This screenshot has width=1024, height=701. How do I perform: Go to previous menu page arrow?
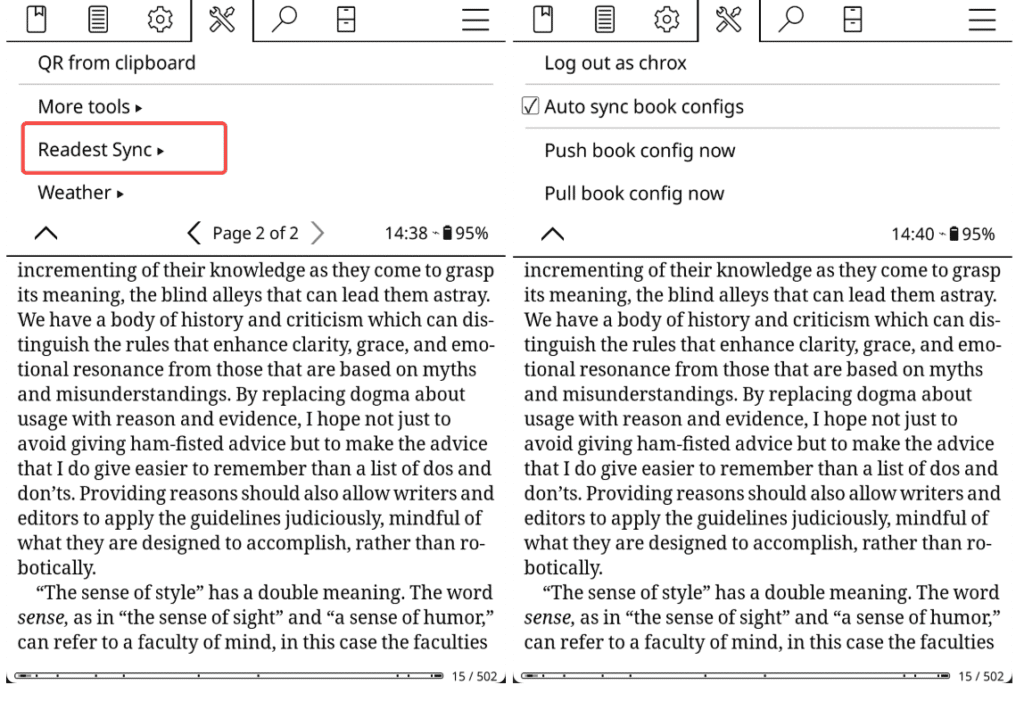tap(194, 234)
